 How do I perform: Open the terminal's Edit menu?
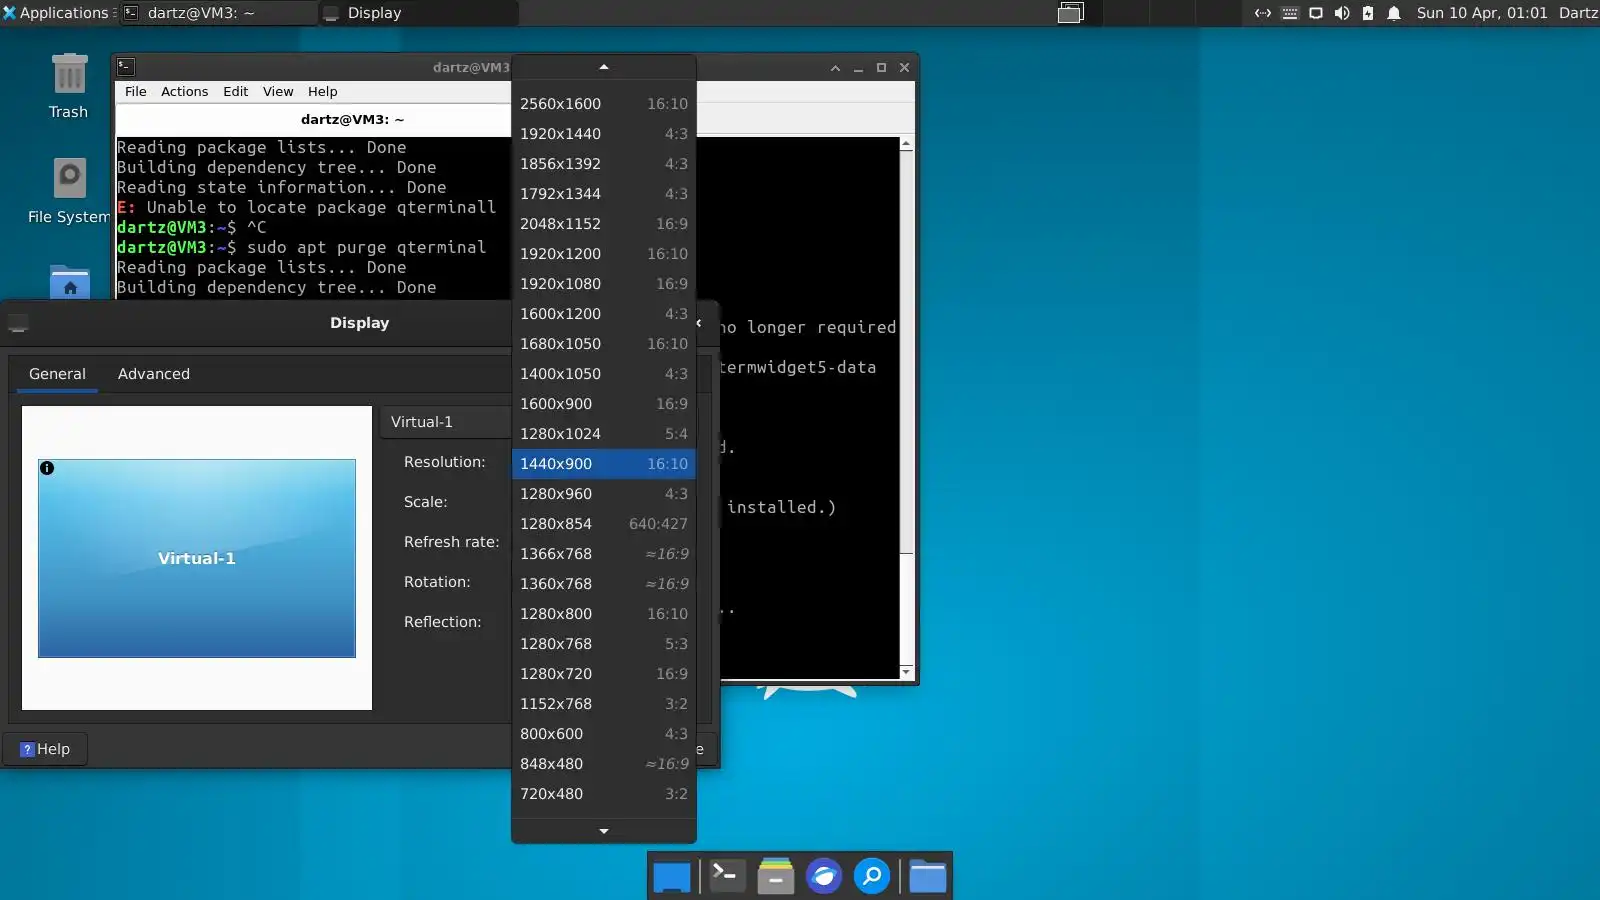click(x=236, y=91)
